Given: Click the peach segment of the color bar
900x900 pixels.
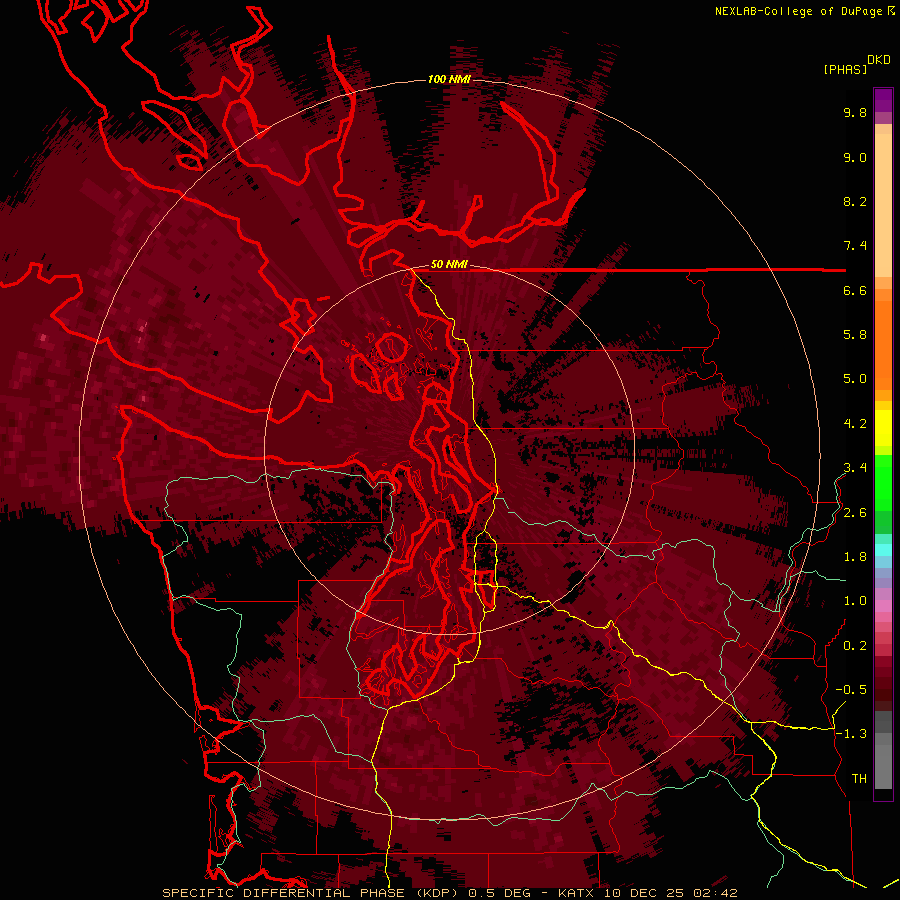Looking at the screenshot, I should click(883, 205).
